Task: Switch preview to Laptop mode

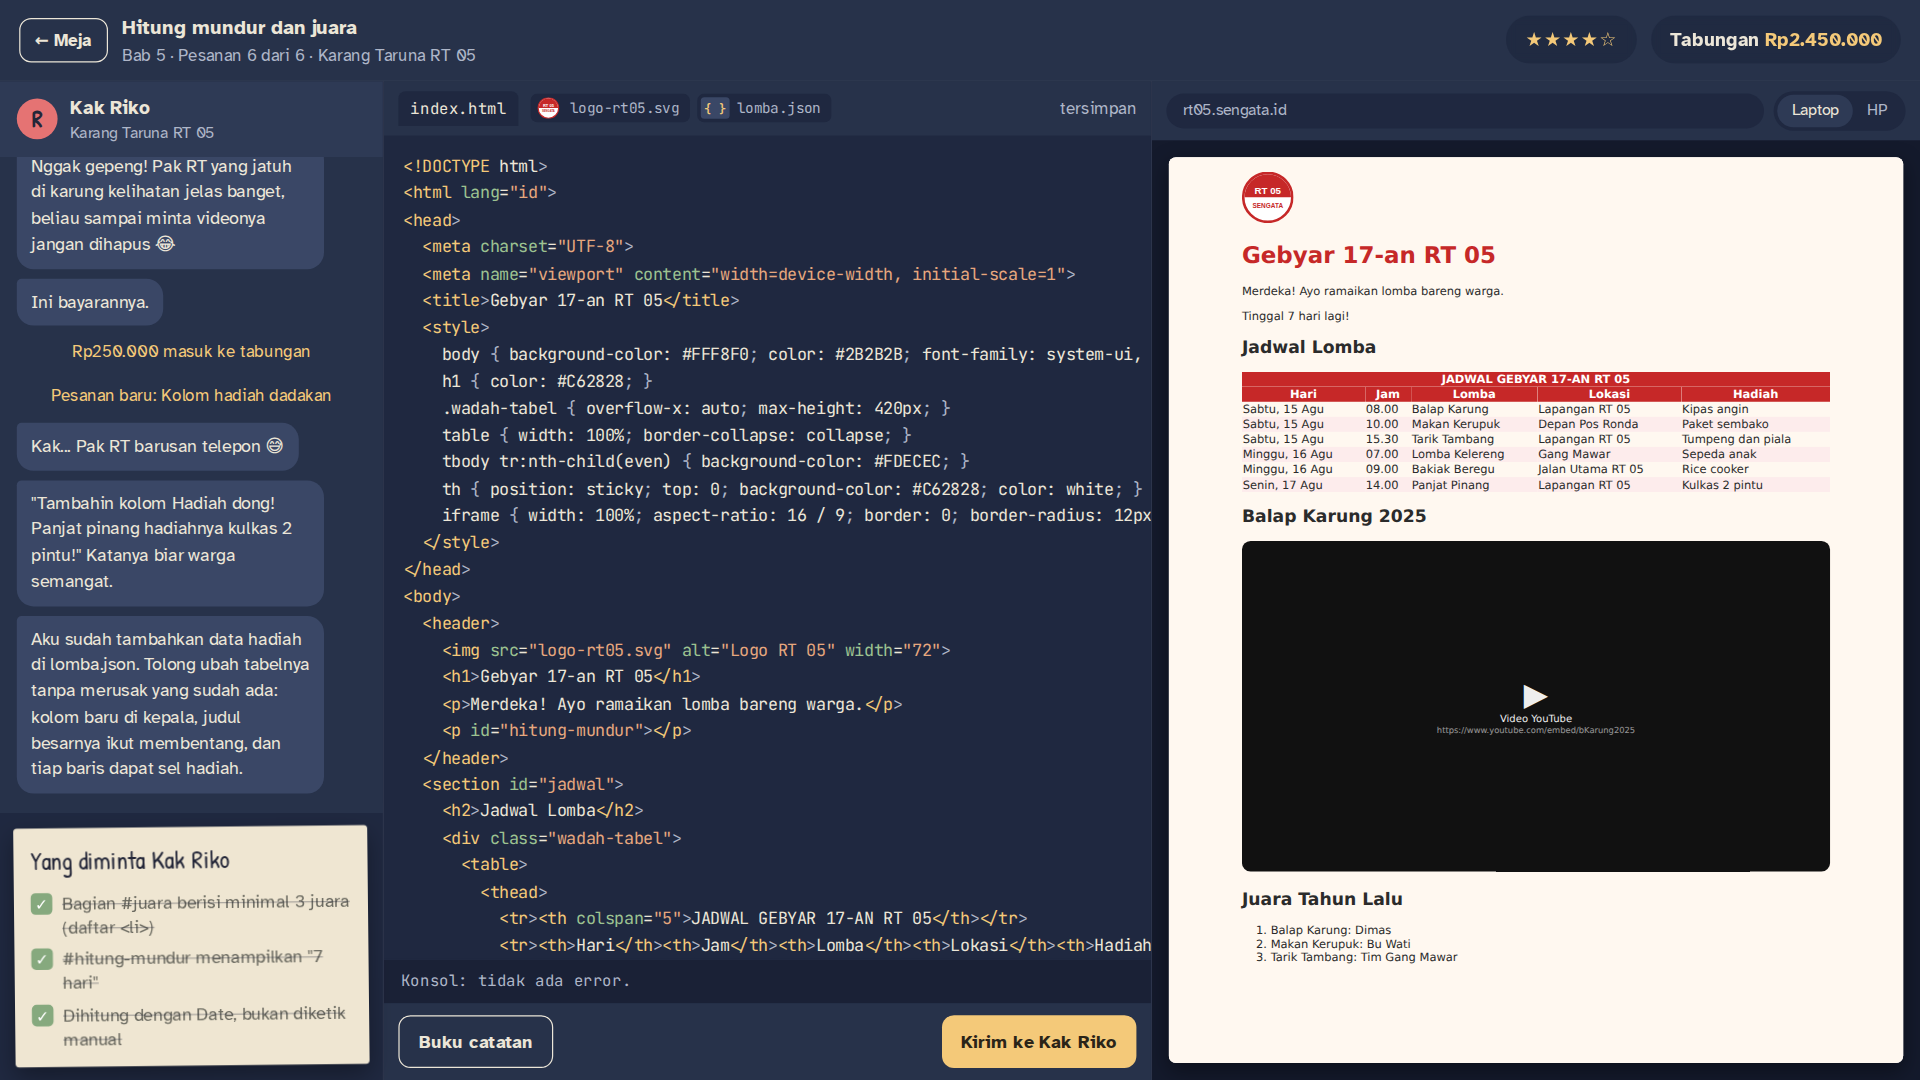Action: point(1814,110)
